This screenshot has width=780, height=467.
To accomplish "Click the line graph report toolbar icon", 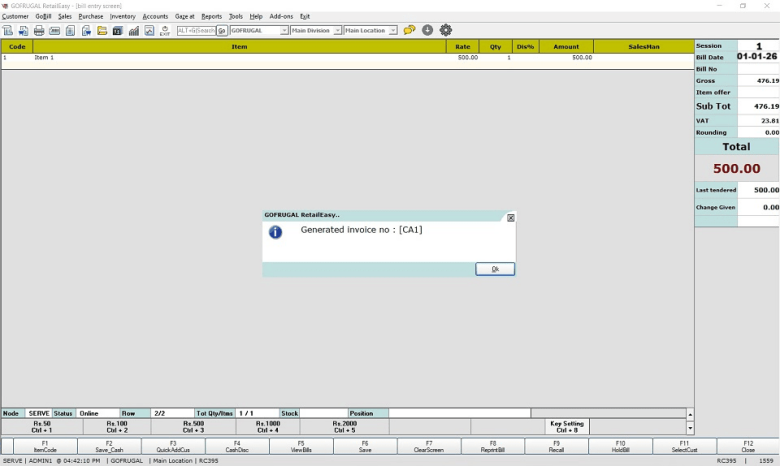I will pyautogui.click(x=149, y=31).
